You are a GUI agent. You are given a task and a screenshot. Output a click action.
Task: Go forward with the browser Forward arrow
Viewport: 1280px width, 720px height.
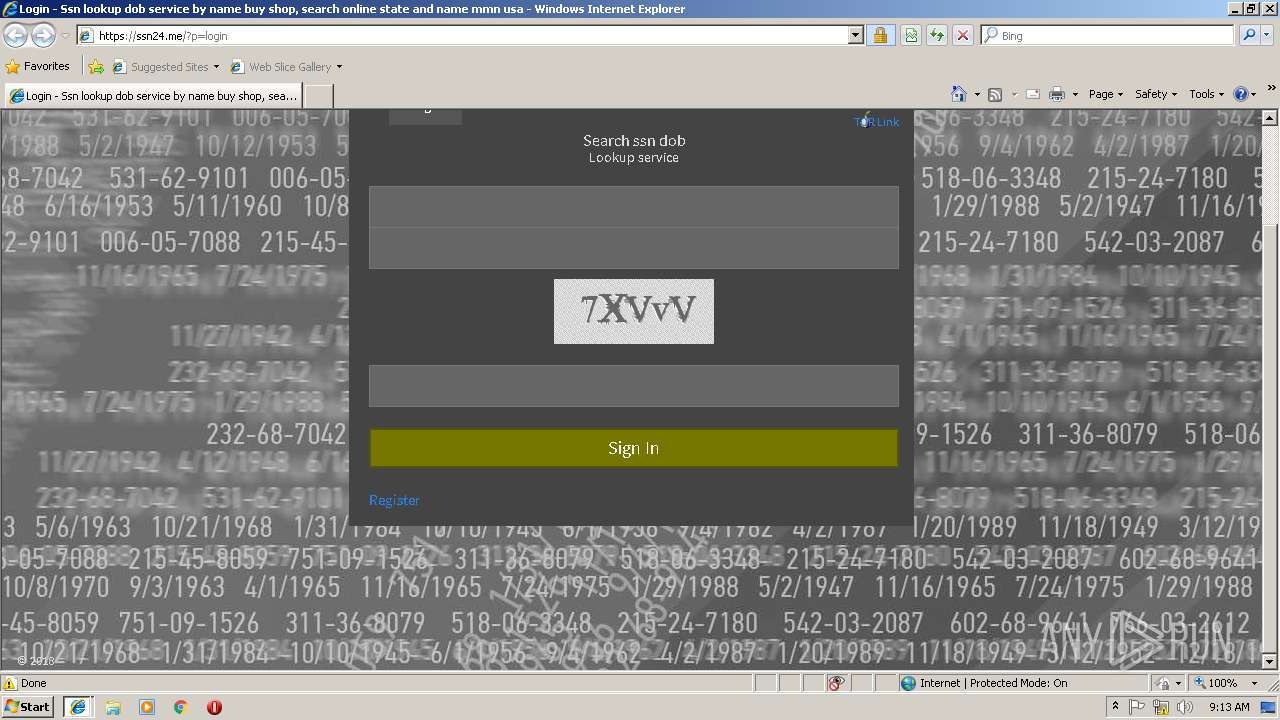[x=43, y=36]
